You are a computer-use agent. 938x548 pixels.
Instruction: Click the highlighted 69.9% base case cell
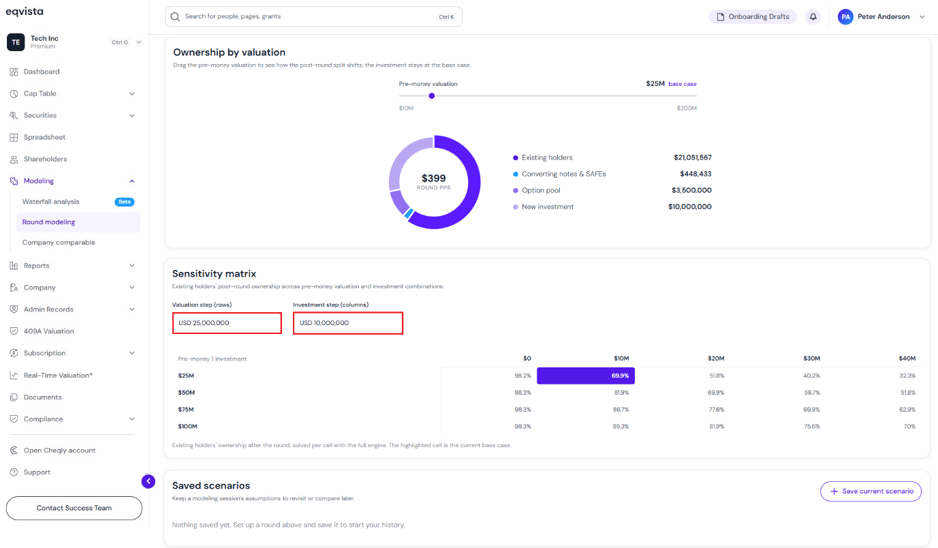tap(586, 376)
